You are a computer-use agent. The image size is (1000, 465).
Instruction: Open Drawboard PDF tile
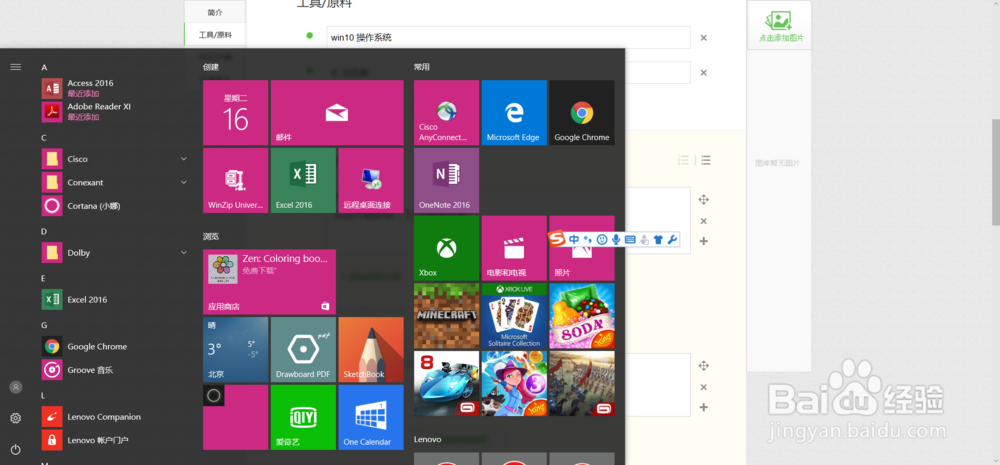click(303, 350)
